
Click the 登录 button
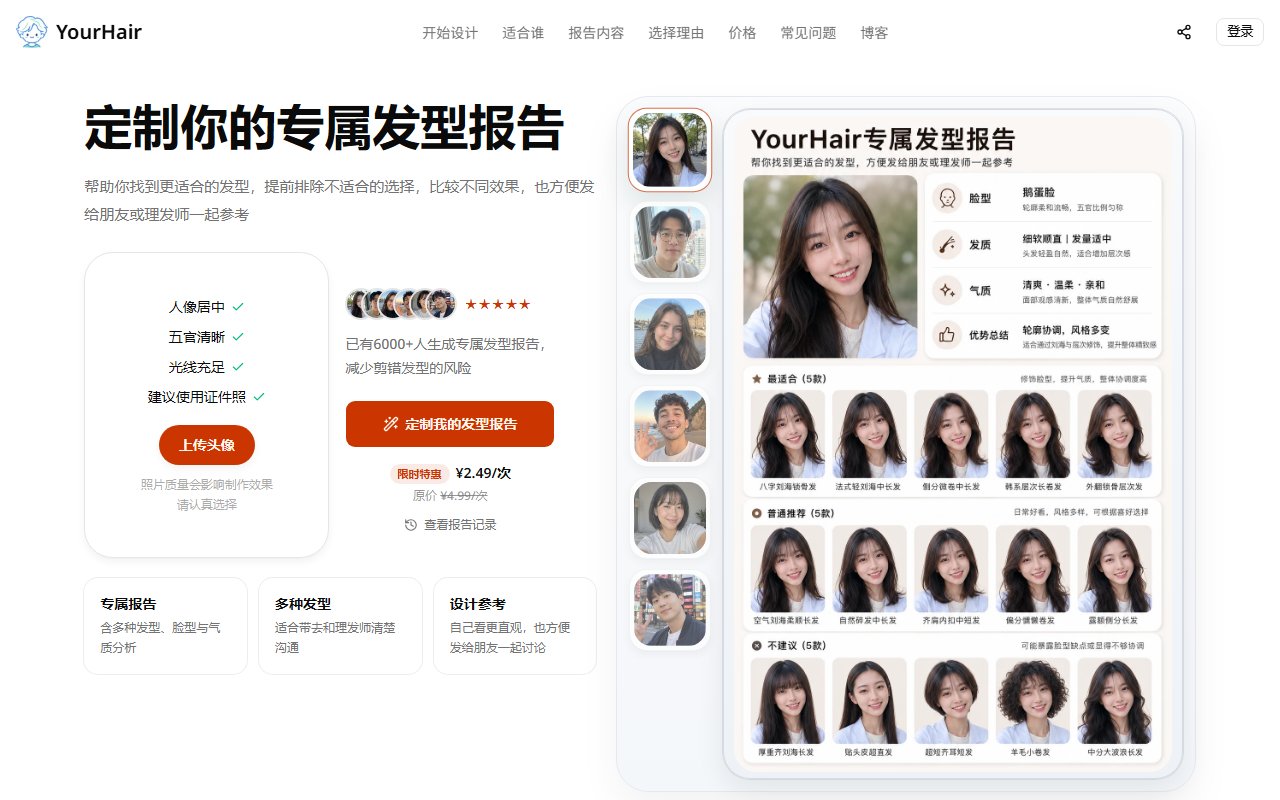[1240, 32]
